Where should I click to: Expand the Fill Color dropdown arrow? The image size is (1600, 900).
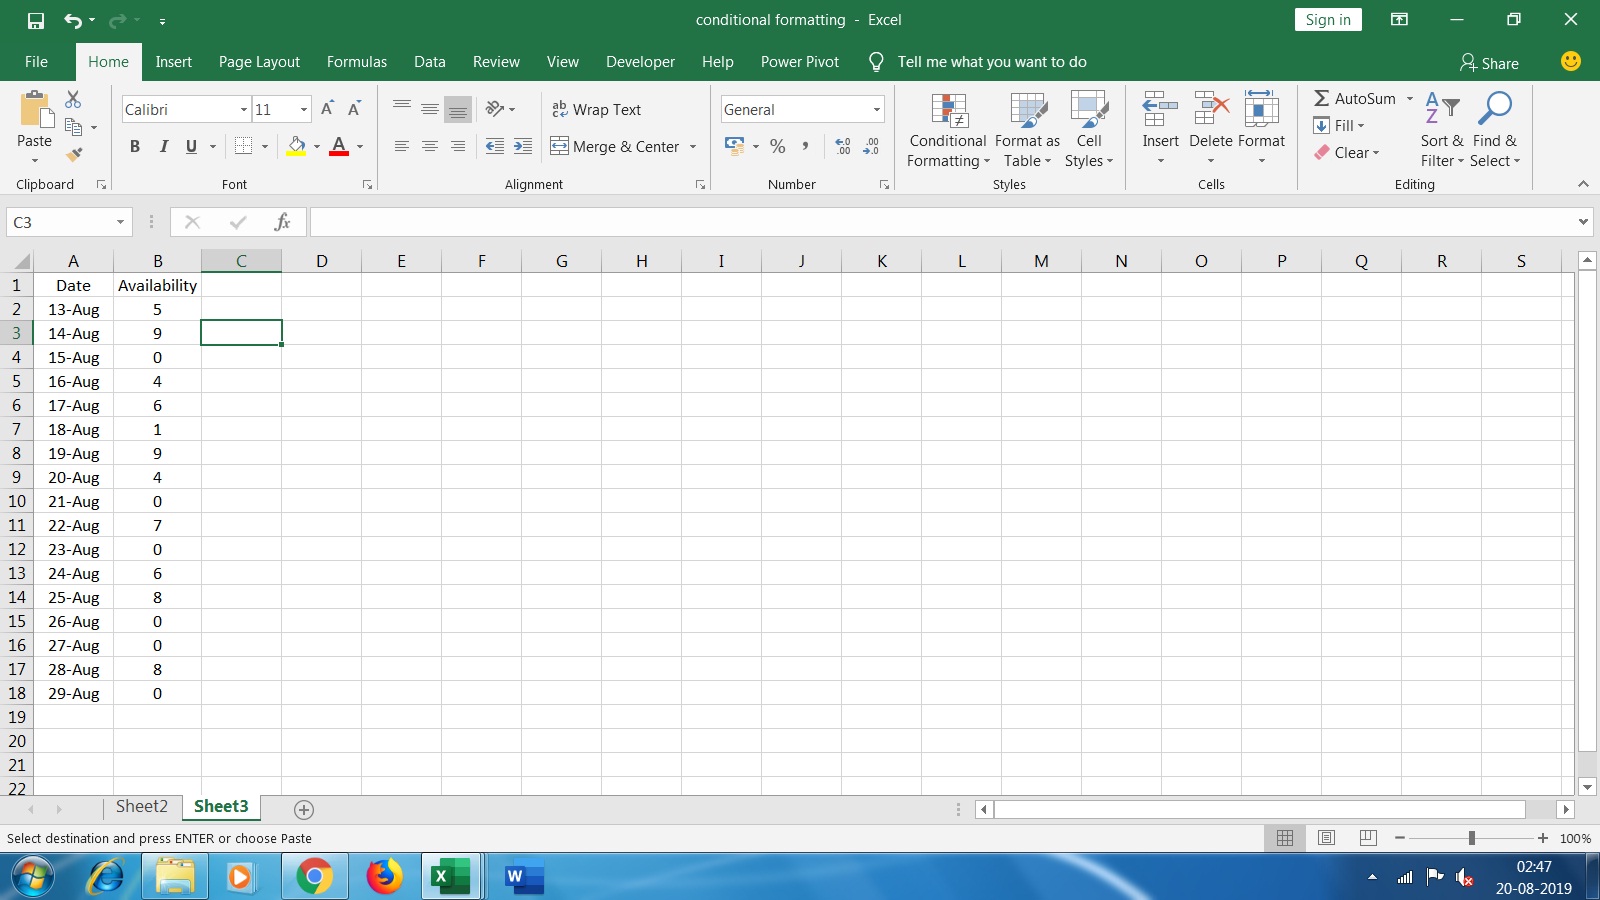pyautogui.click(x=315, y=147)
